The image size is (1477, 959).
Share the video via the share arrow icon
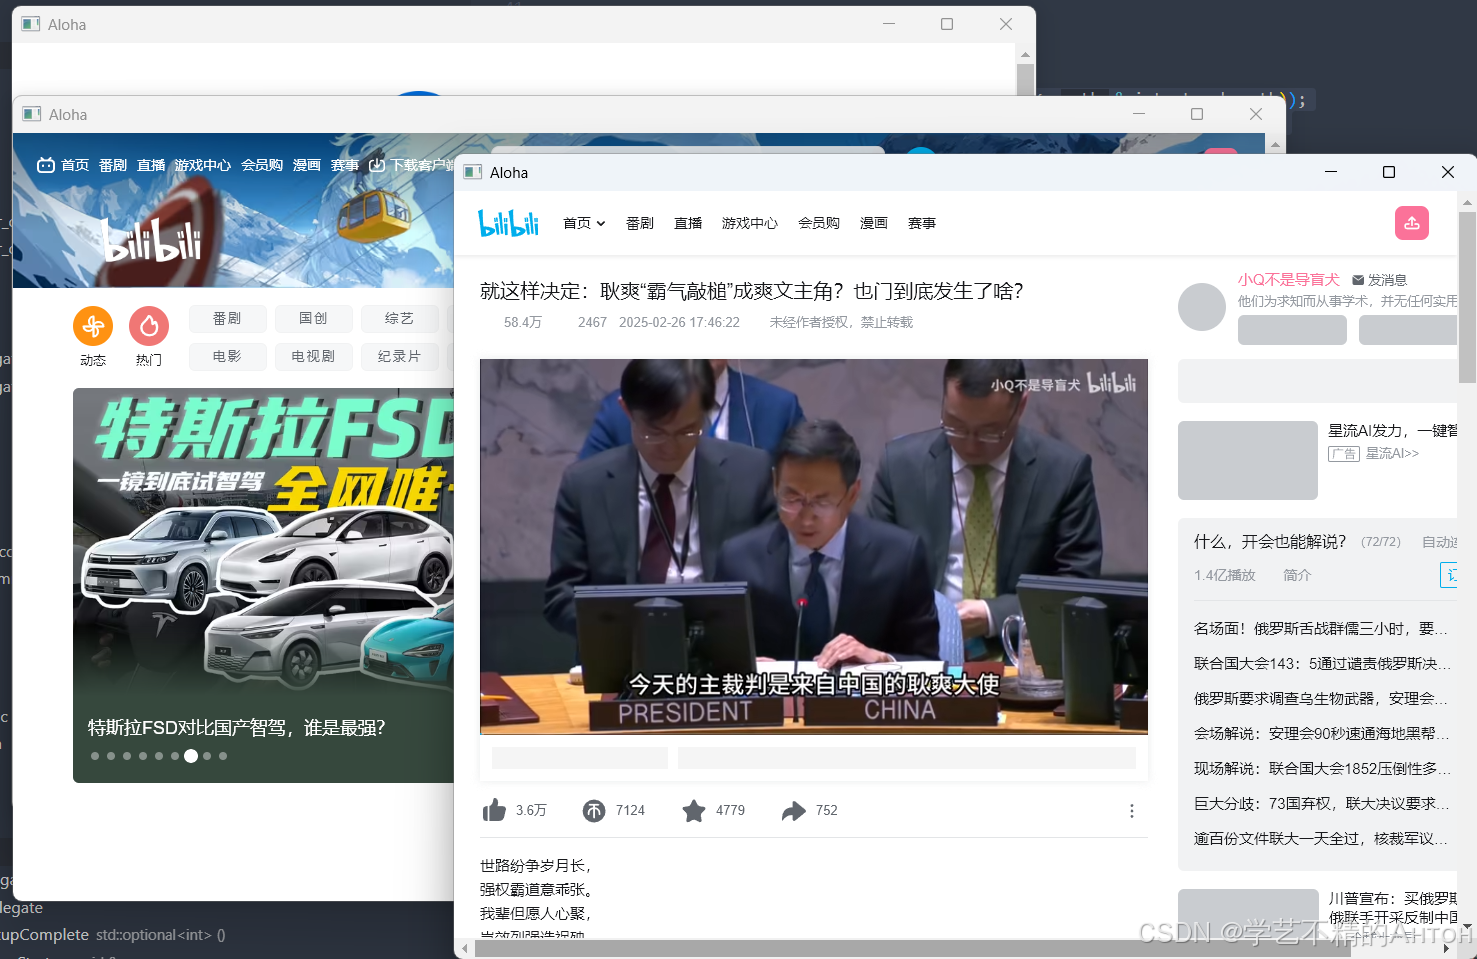click(795, 810)
